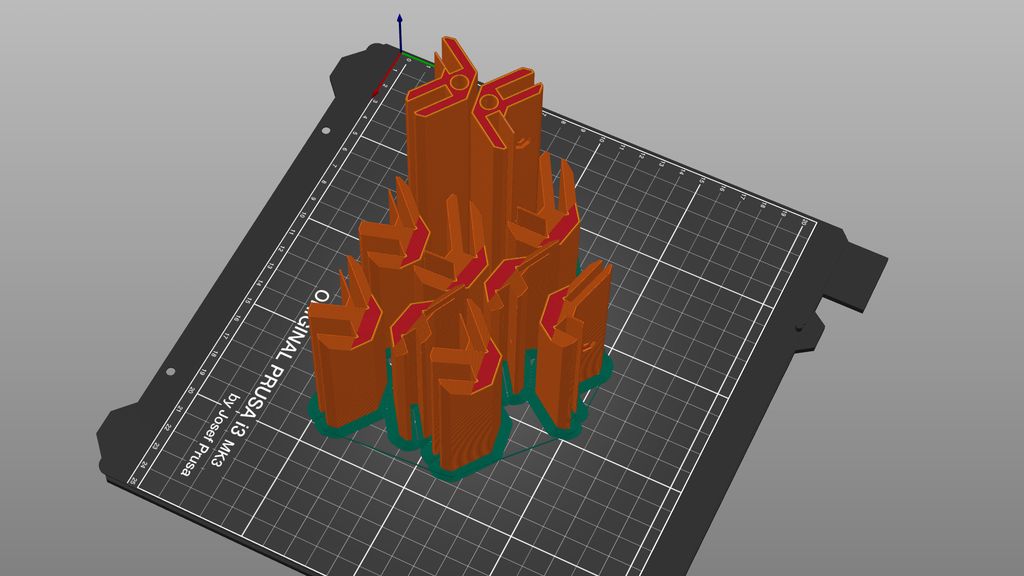
Task: Click red top surface of front-left model
Action: (368, 323)
